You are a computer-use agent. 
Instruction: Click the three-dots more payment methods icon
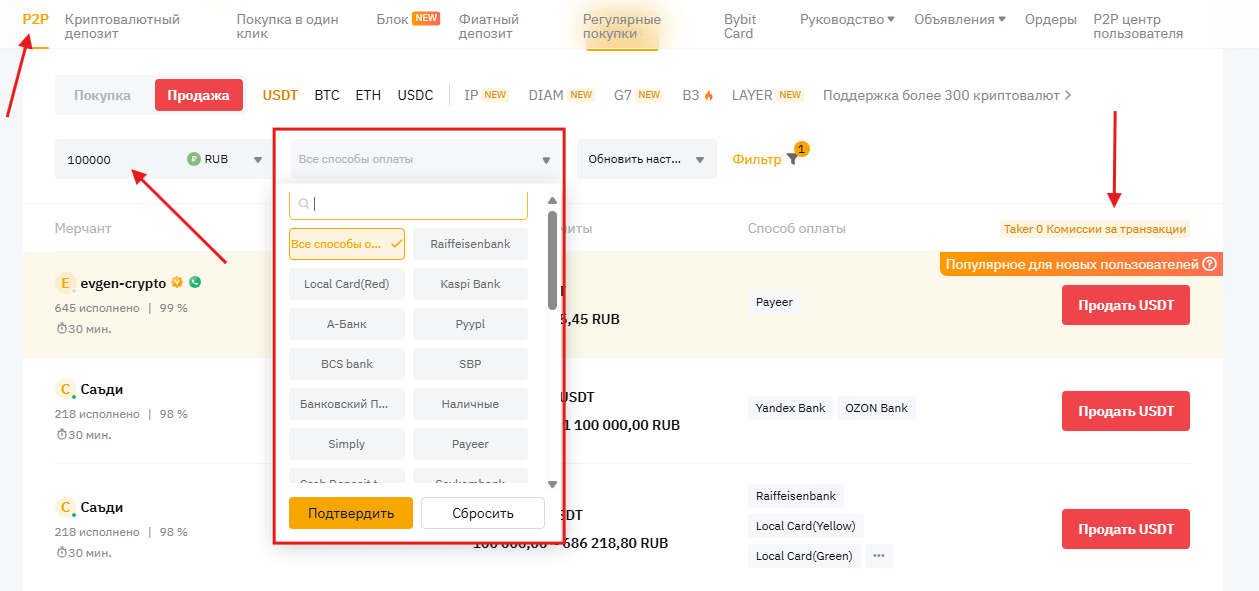click(878, 556)
